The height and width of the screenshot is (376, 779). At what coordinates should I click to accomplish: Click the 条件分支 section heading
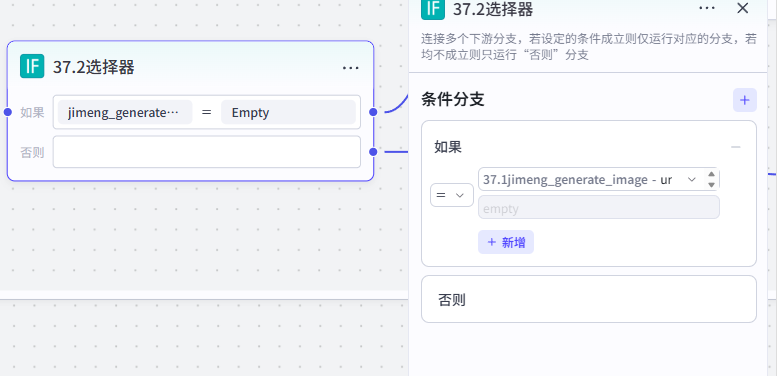coord(452,100)
